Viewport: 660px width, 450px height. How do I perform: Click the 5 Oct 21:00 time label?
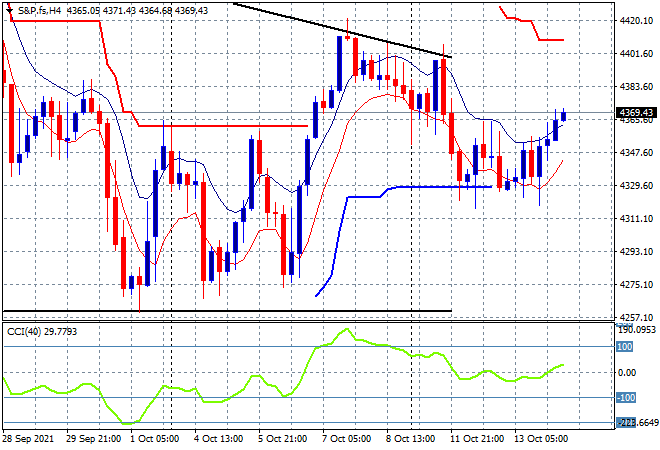[x=282, y=439]
